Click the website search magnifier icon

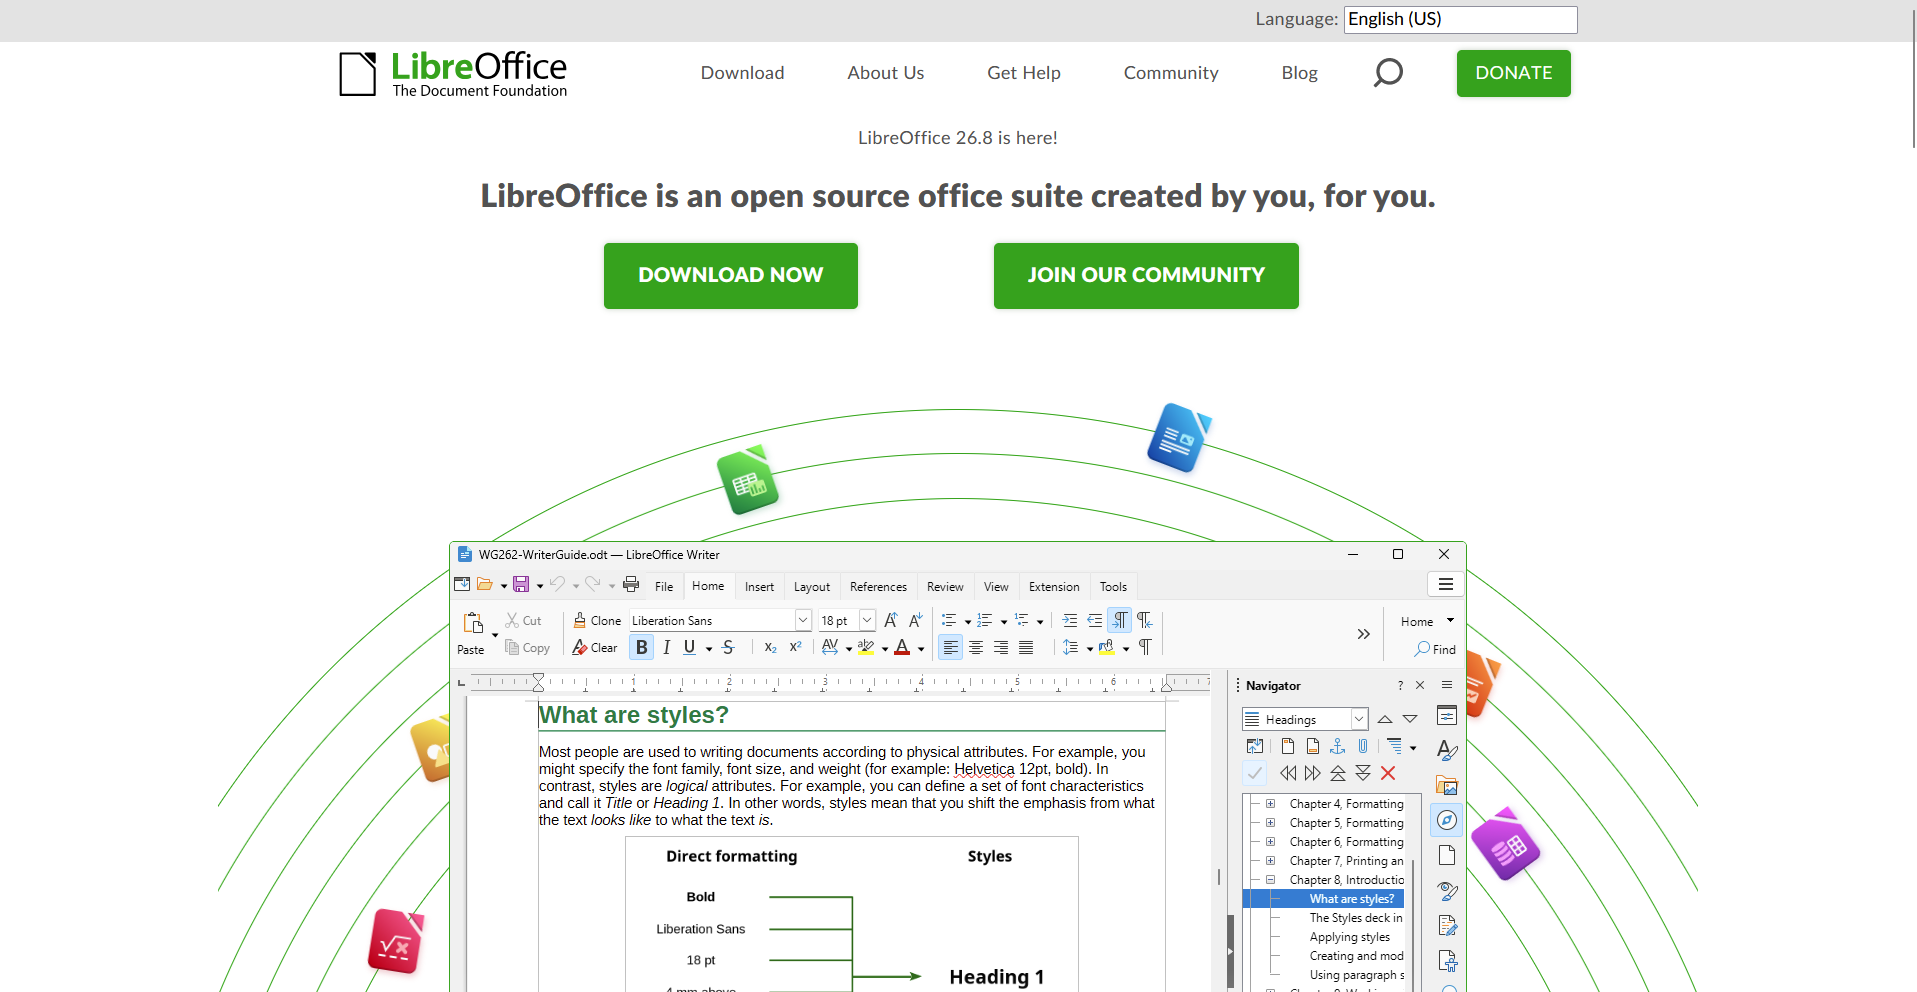click(1388, 73)
